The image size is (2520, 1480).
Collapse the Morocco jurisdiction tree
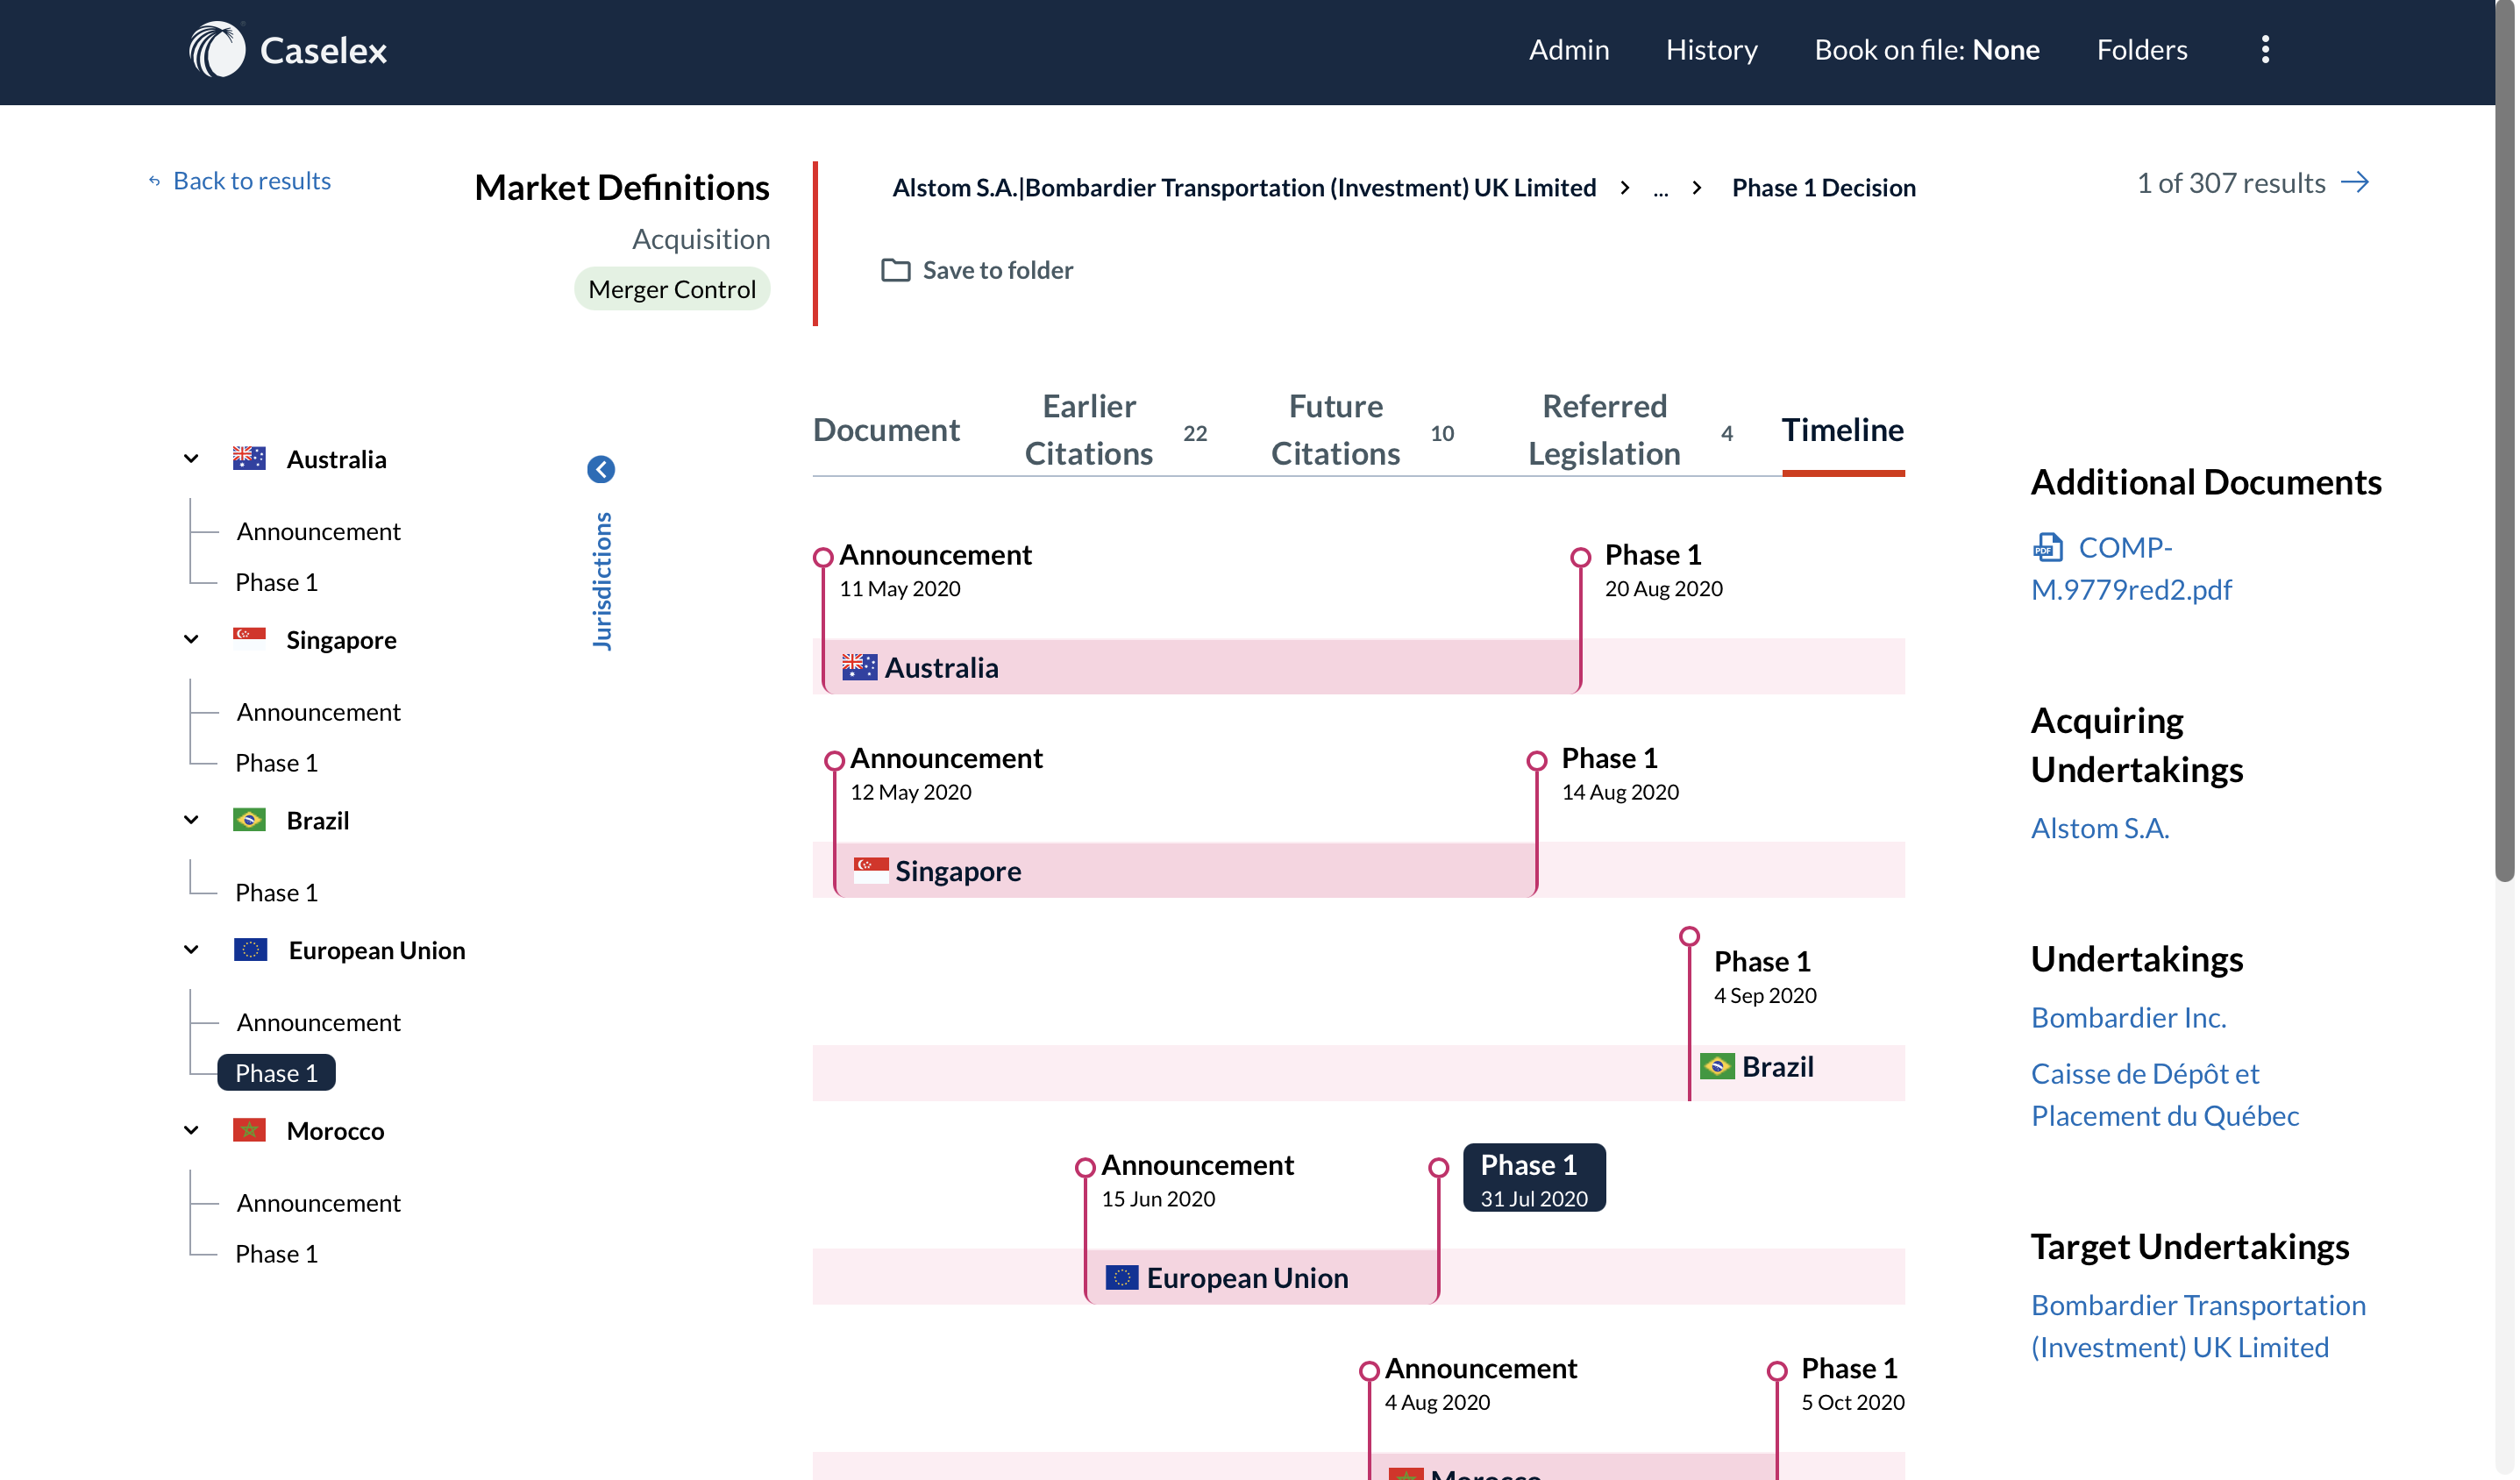click(x=191, y=1130)
